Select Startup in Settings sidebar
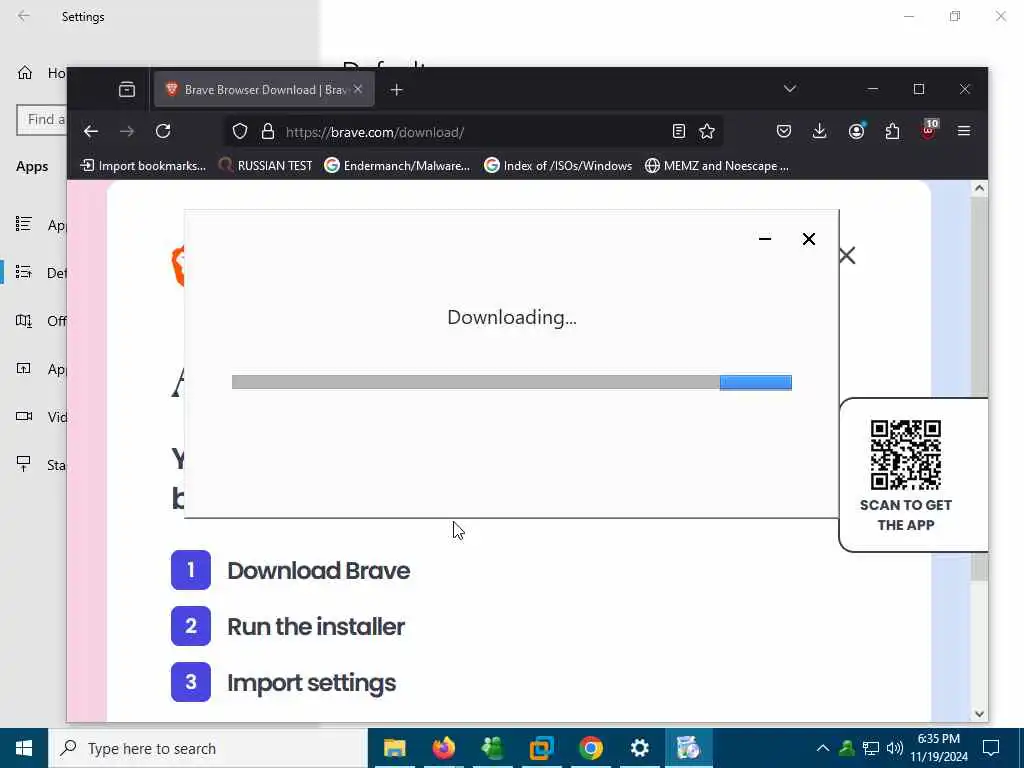 40,464
